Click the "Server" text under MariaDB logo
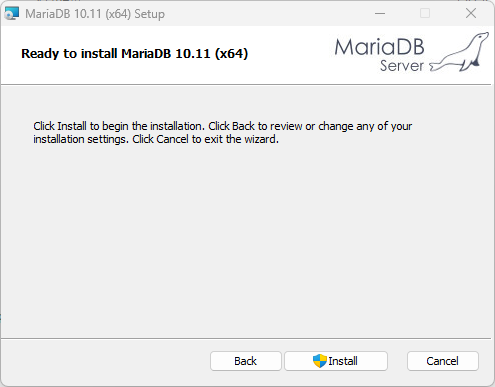 [402, 66]
